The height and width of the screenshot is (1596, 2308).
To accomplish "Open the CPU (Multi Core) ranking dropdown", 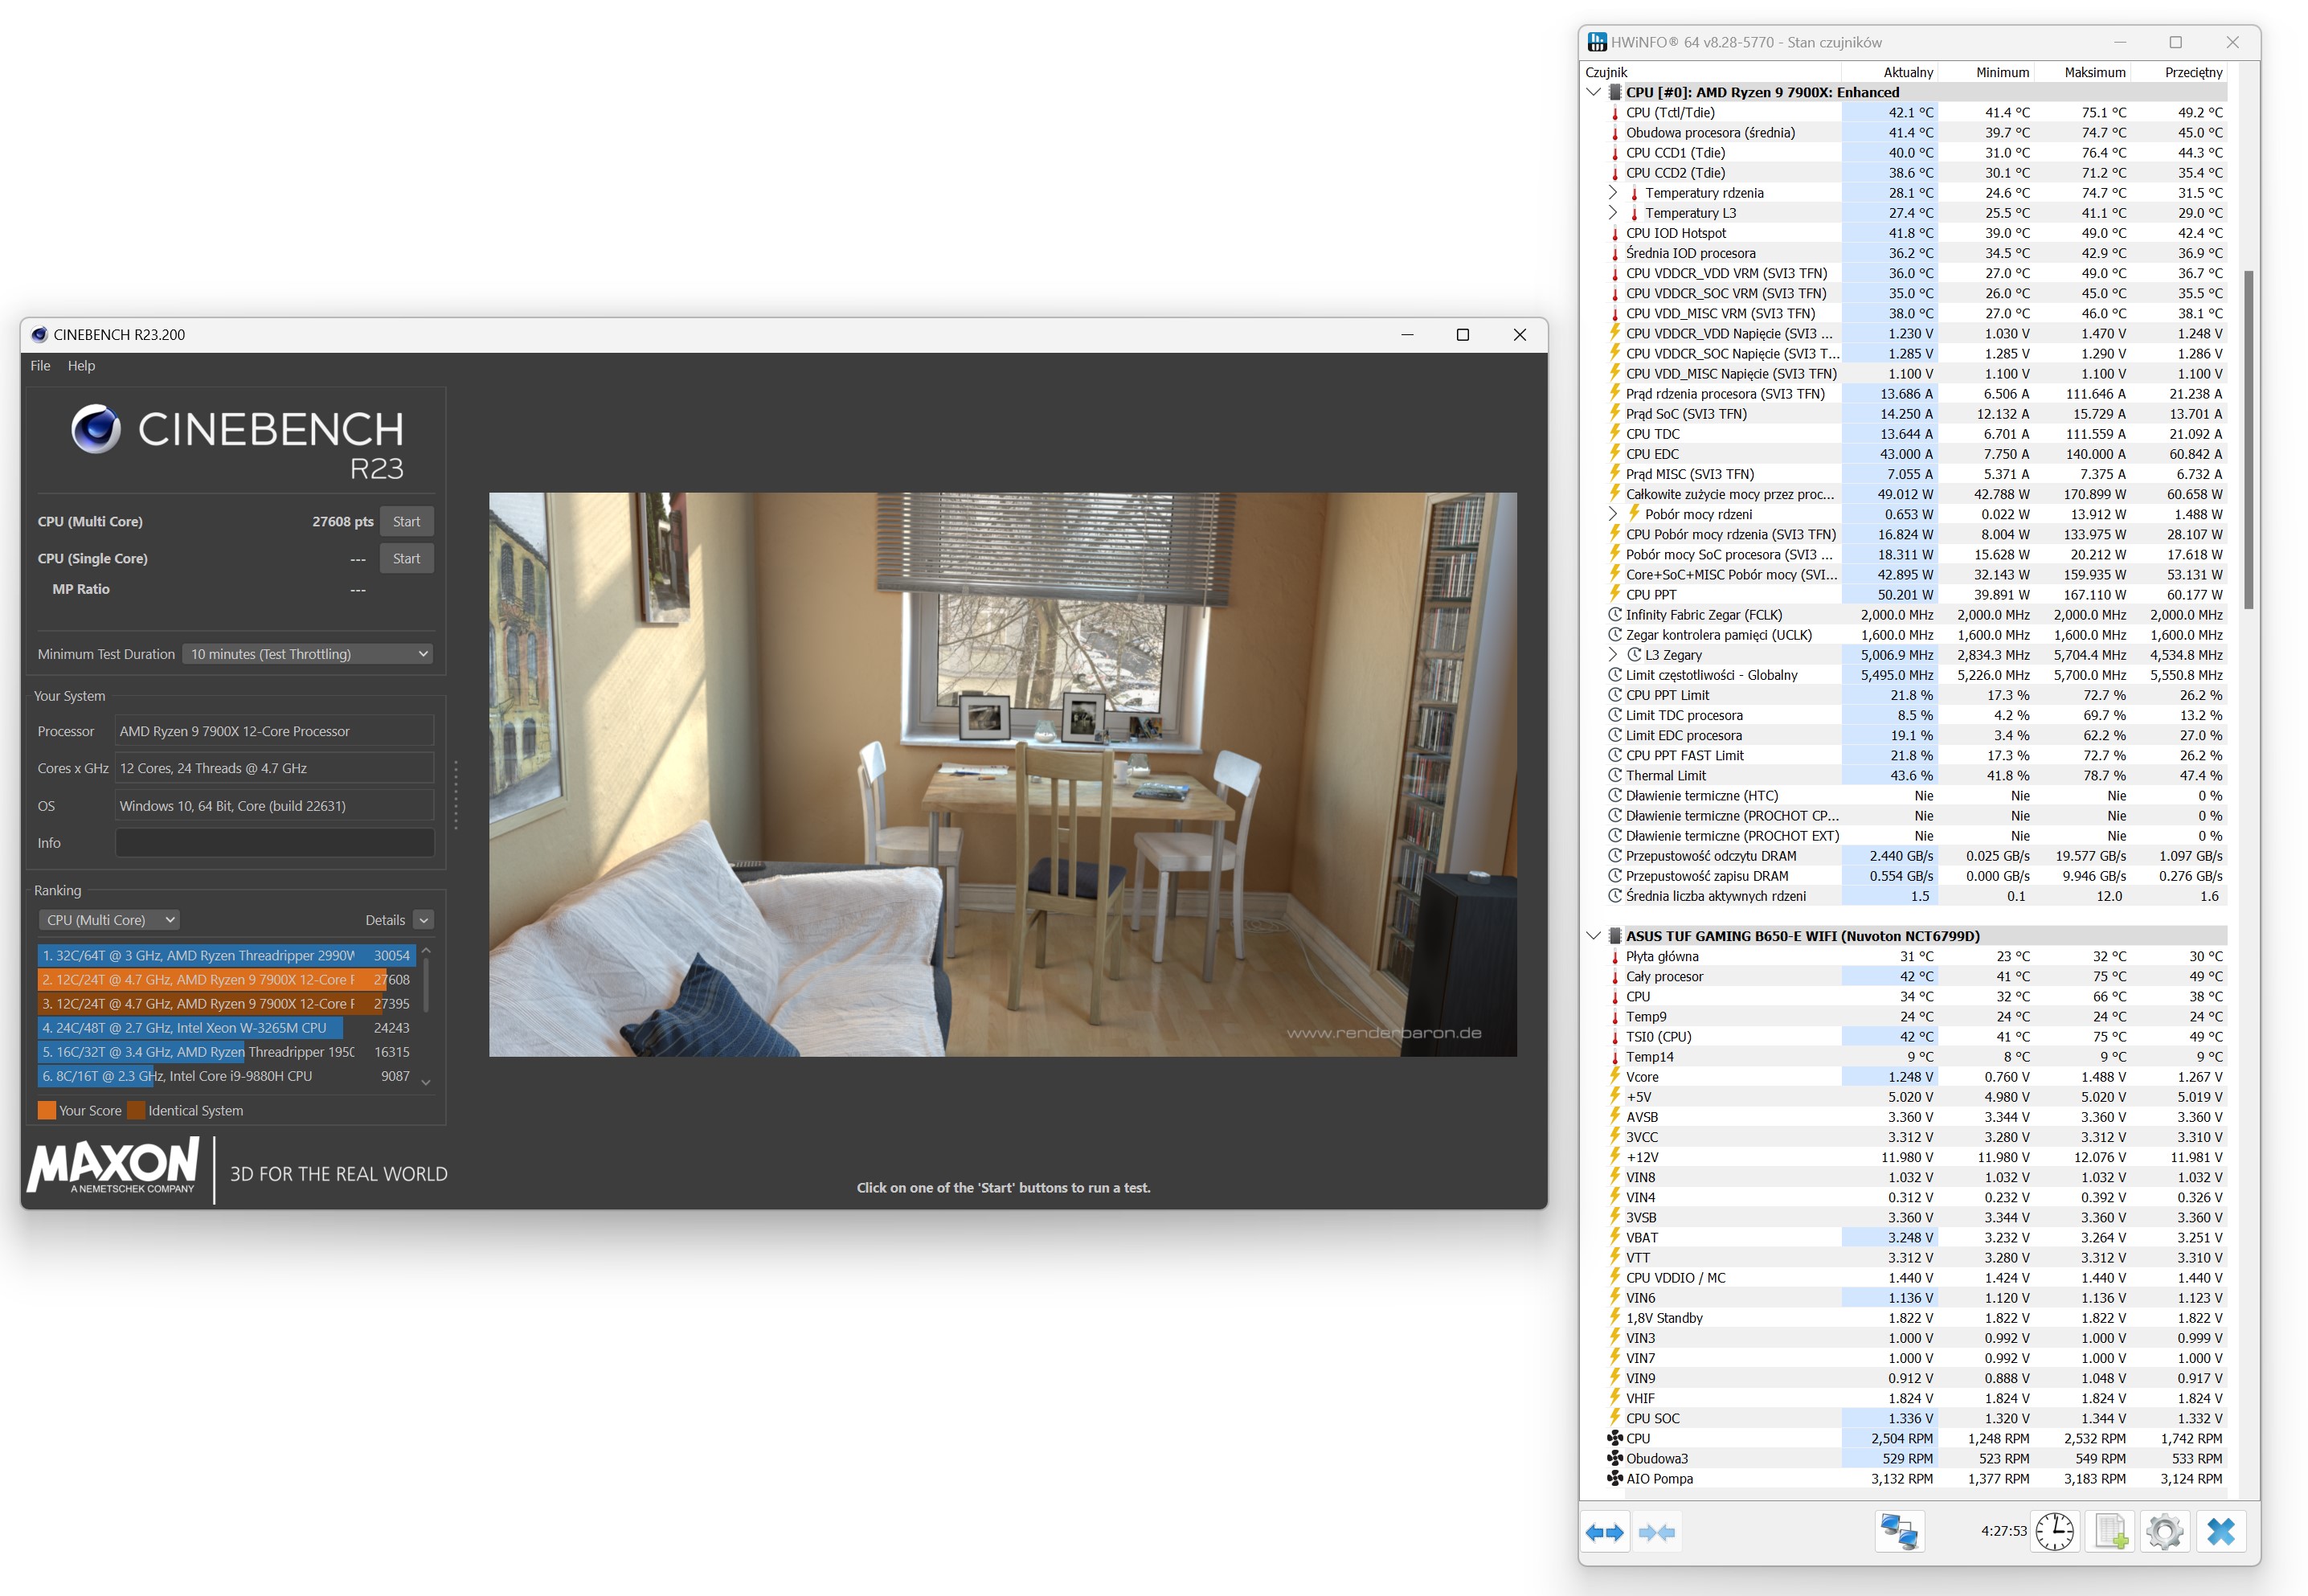I will point(110,920).
